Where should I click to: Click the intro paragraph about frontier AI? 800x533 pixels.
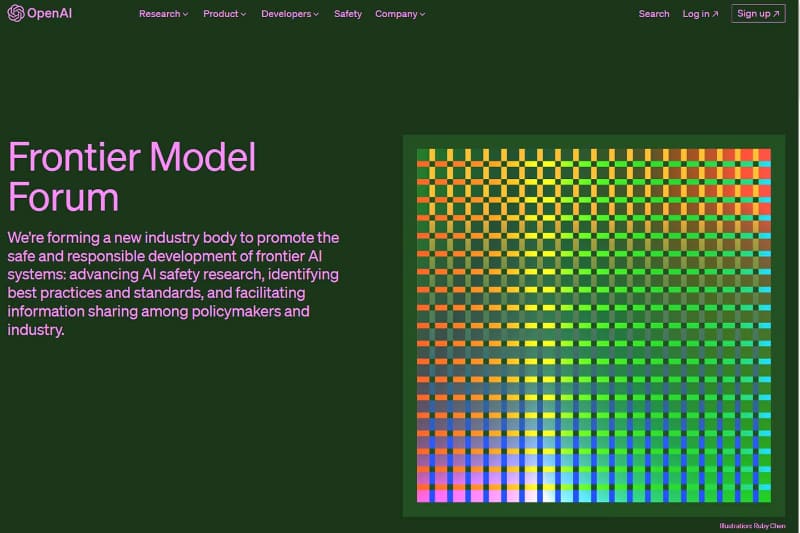(173, 284)
